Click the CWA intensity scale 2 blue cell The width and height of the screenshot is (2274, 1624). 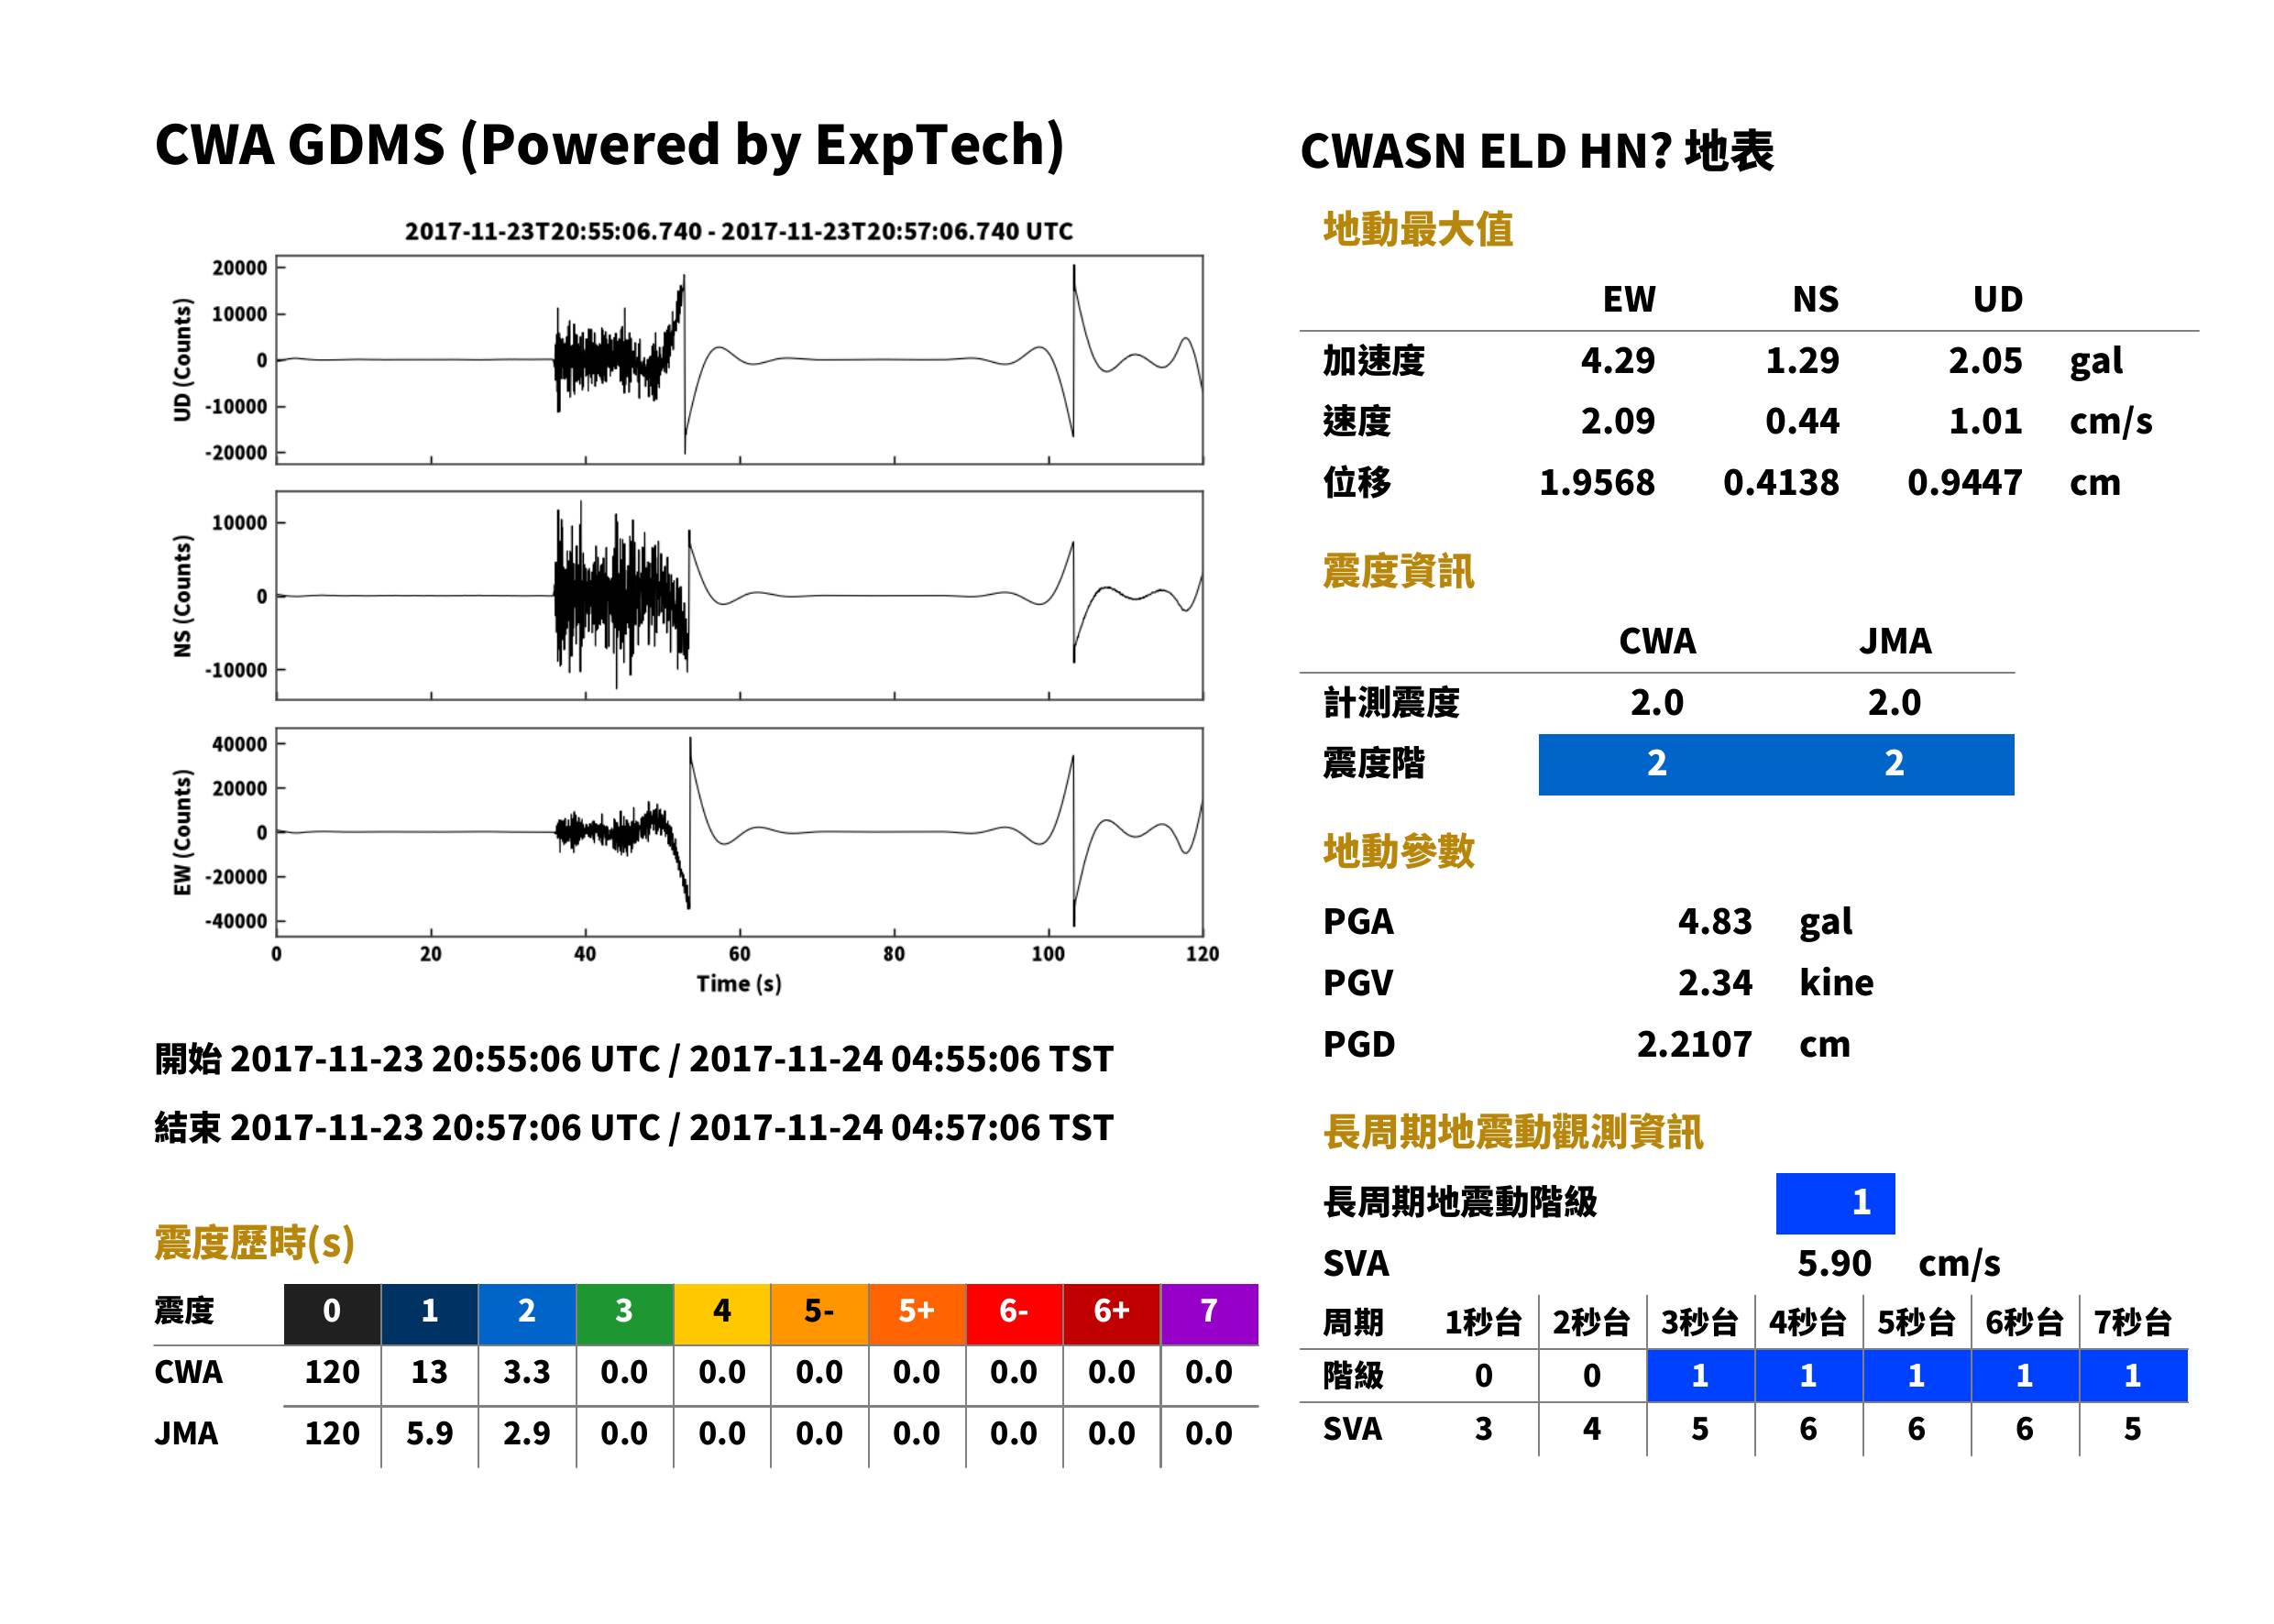coord(1657,765)
